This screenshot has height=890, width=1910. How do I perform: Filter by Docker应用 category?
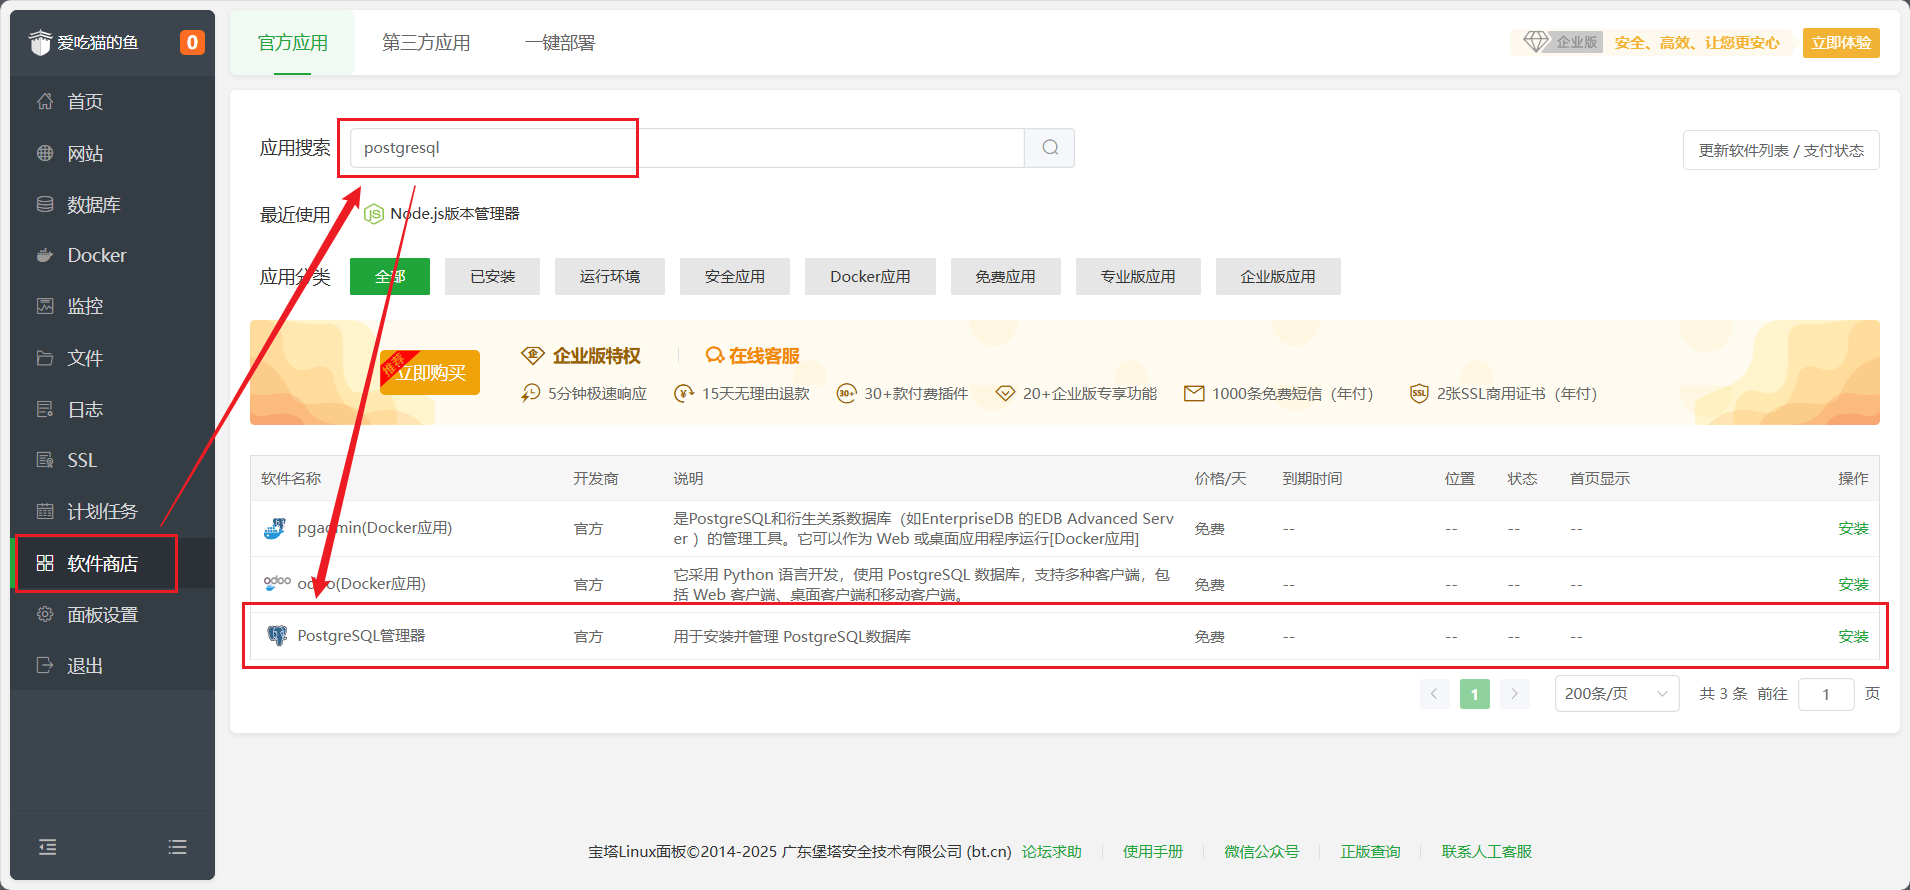[870, 277]
